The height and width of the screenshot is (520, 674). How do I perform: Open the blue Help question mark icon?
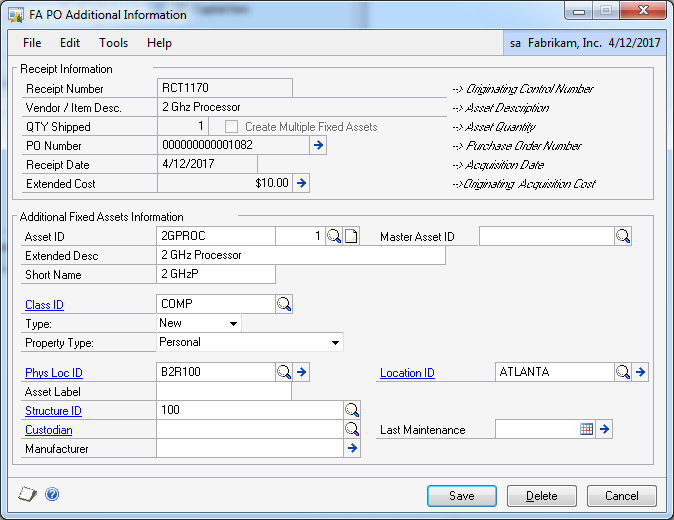[x=52, y=494]
